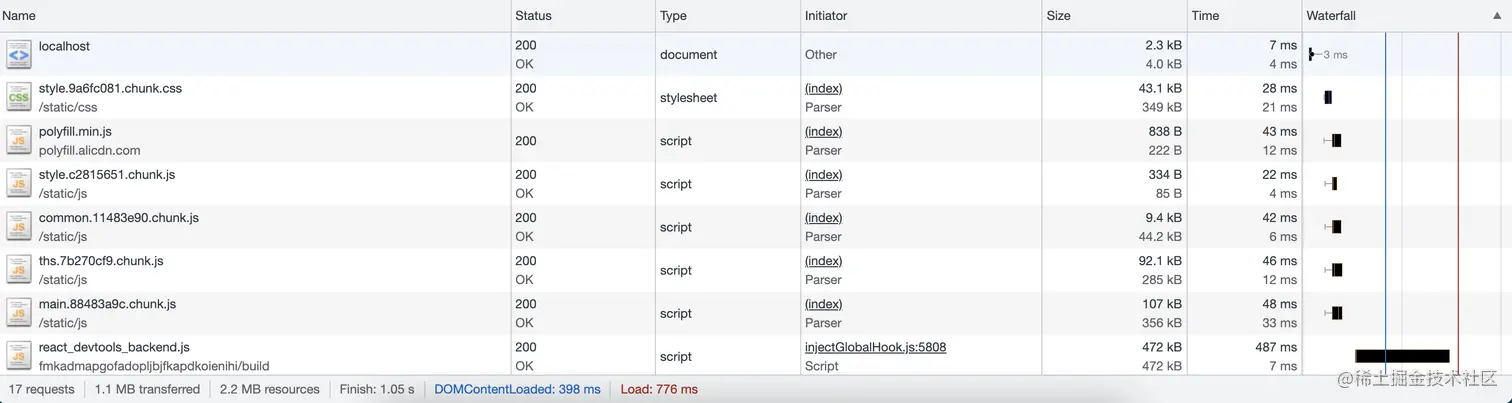Click the JS icon beside main.88483a9c.chunk.js
The width and height of the screenshot is (1512, 403).
pos(18,313)
